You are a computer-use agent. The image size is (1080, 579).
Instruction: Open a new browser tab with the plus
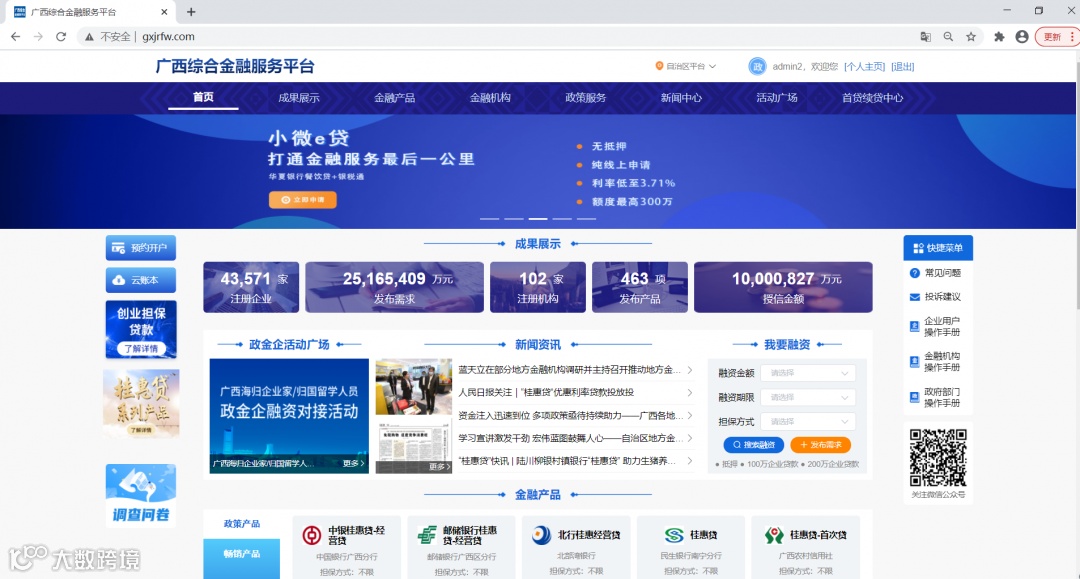pyautogui.click(x=191, y=12)
